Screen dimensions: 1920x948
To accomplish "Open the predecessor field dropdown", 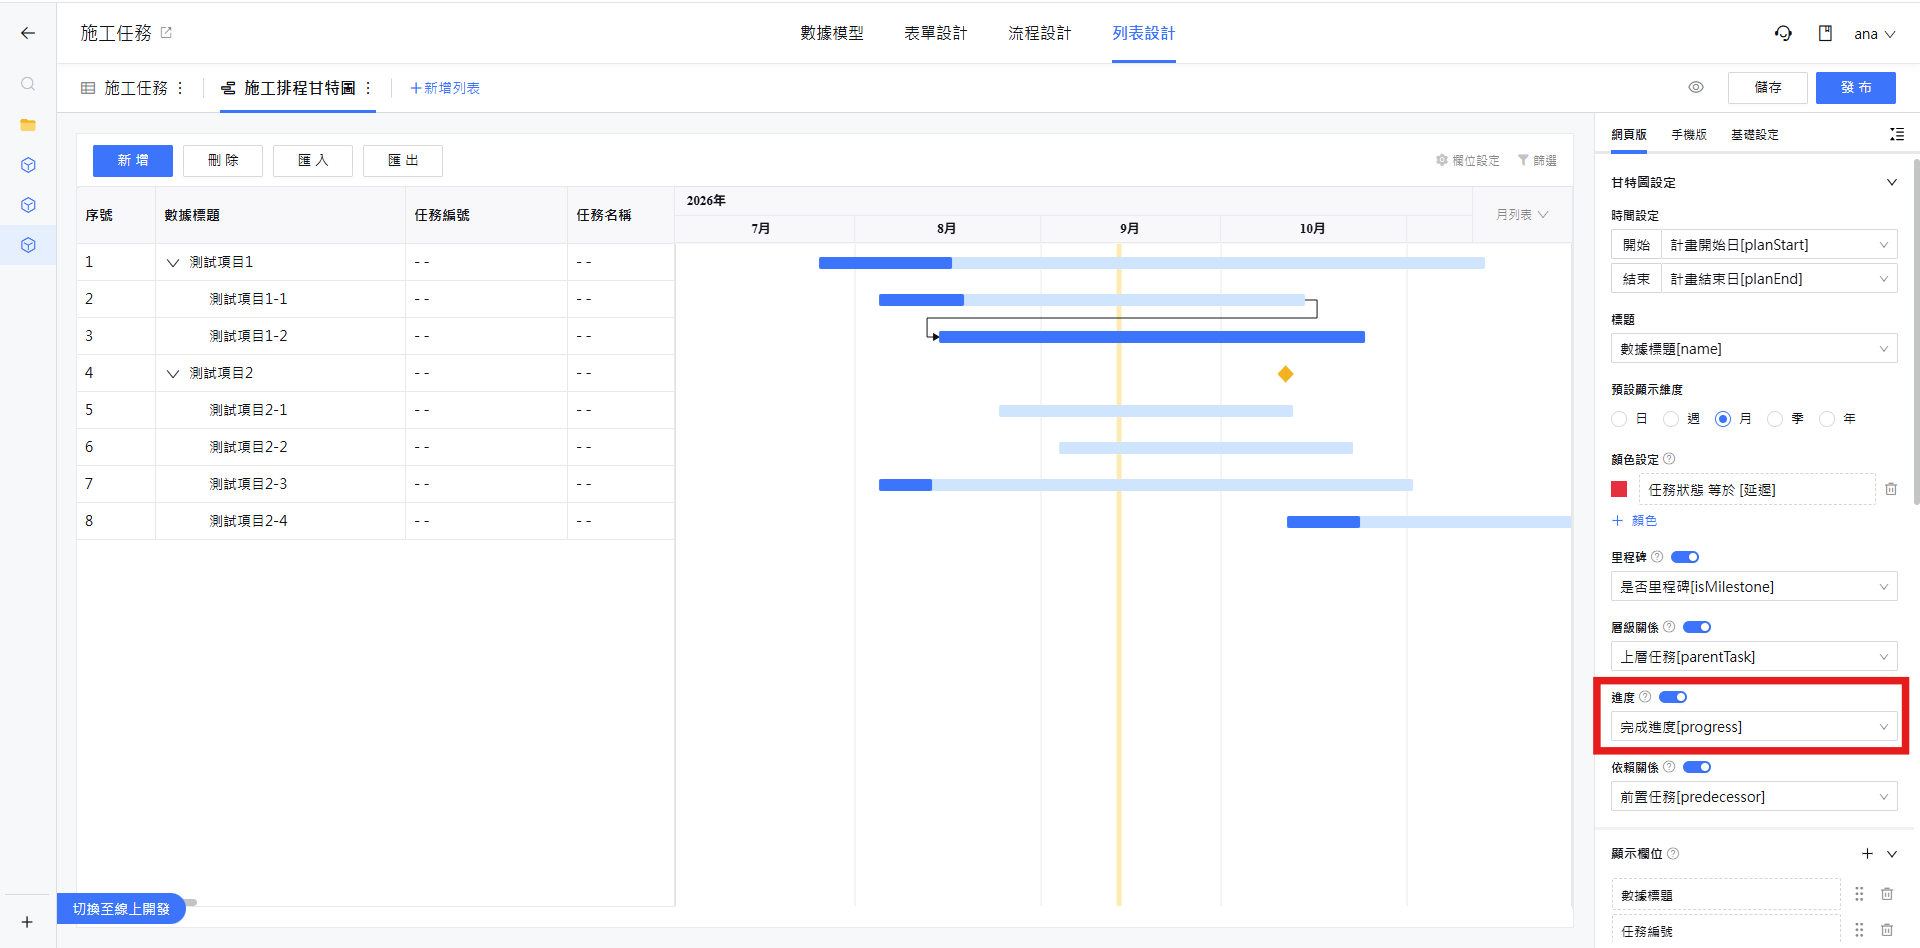I will (1754, 797).
